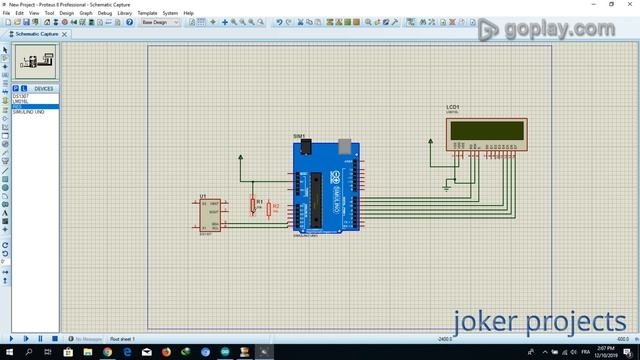This screenshot has width=640, height=360.
Task: Select the Text (A) tool in left toolbar
Action: 5,213
